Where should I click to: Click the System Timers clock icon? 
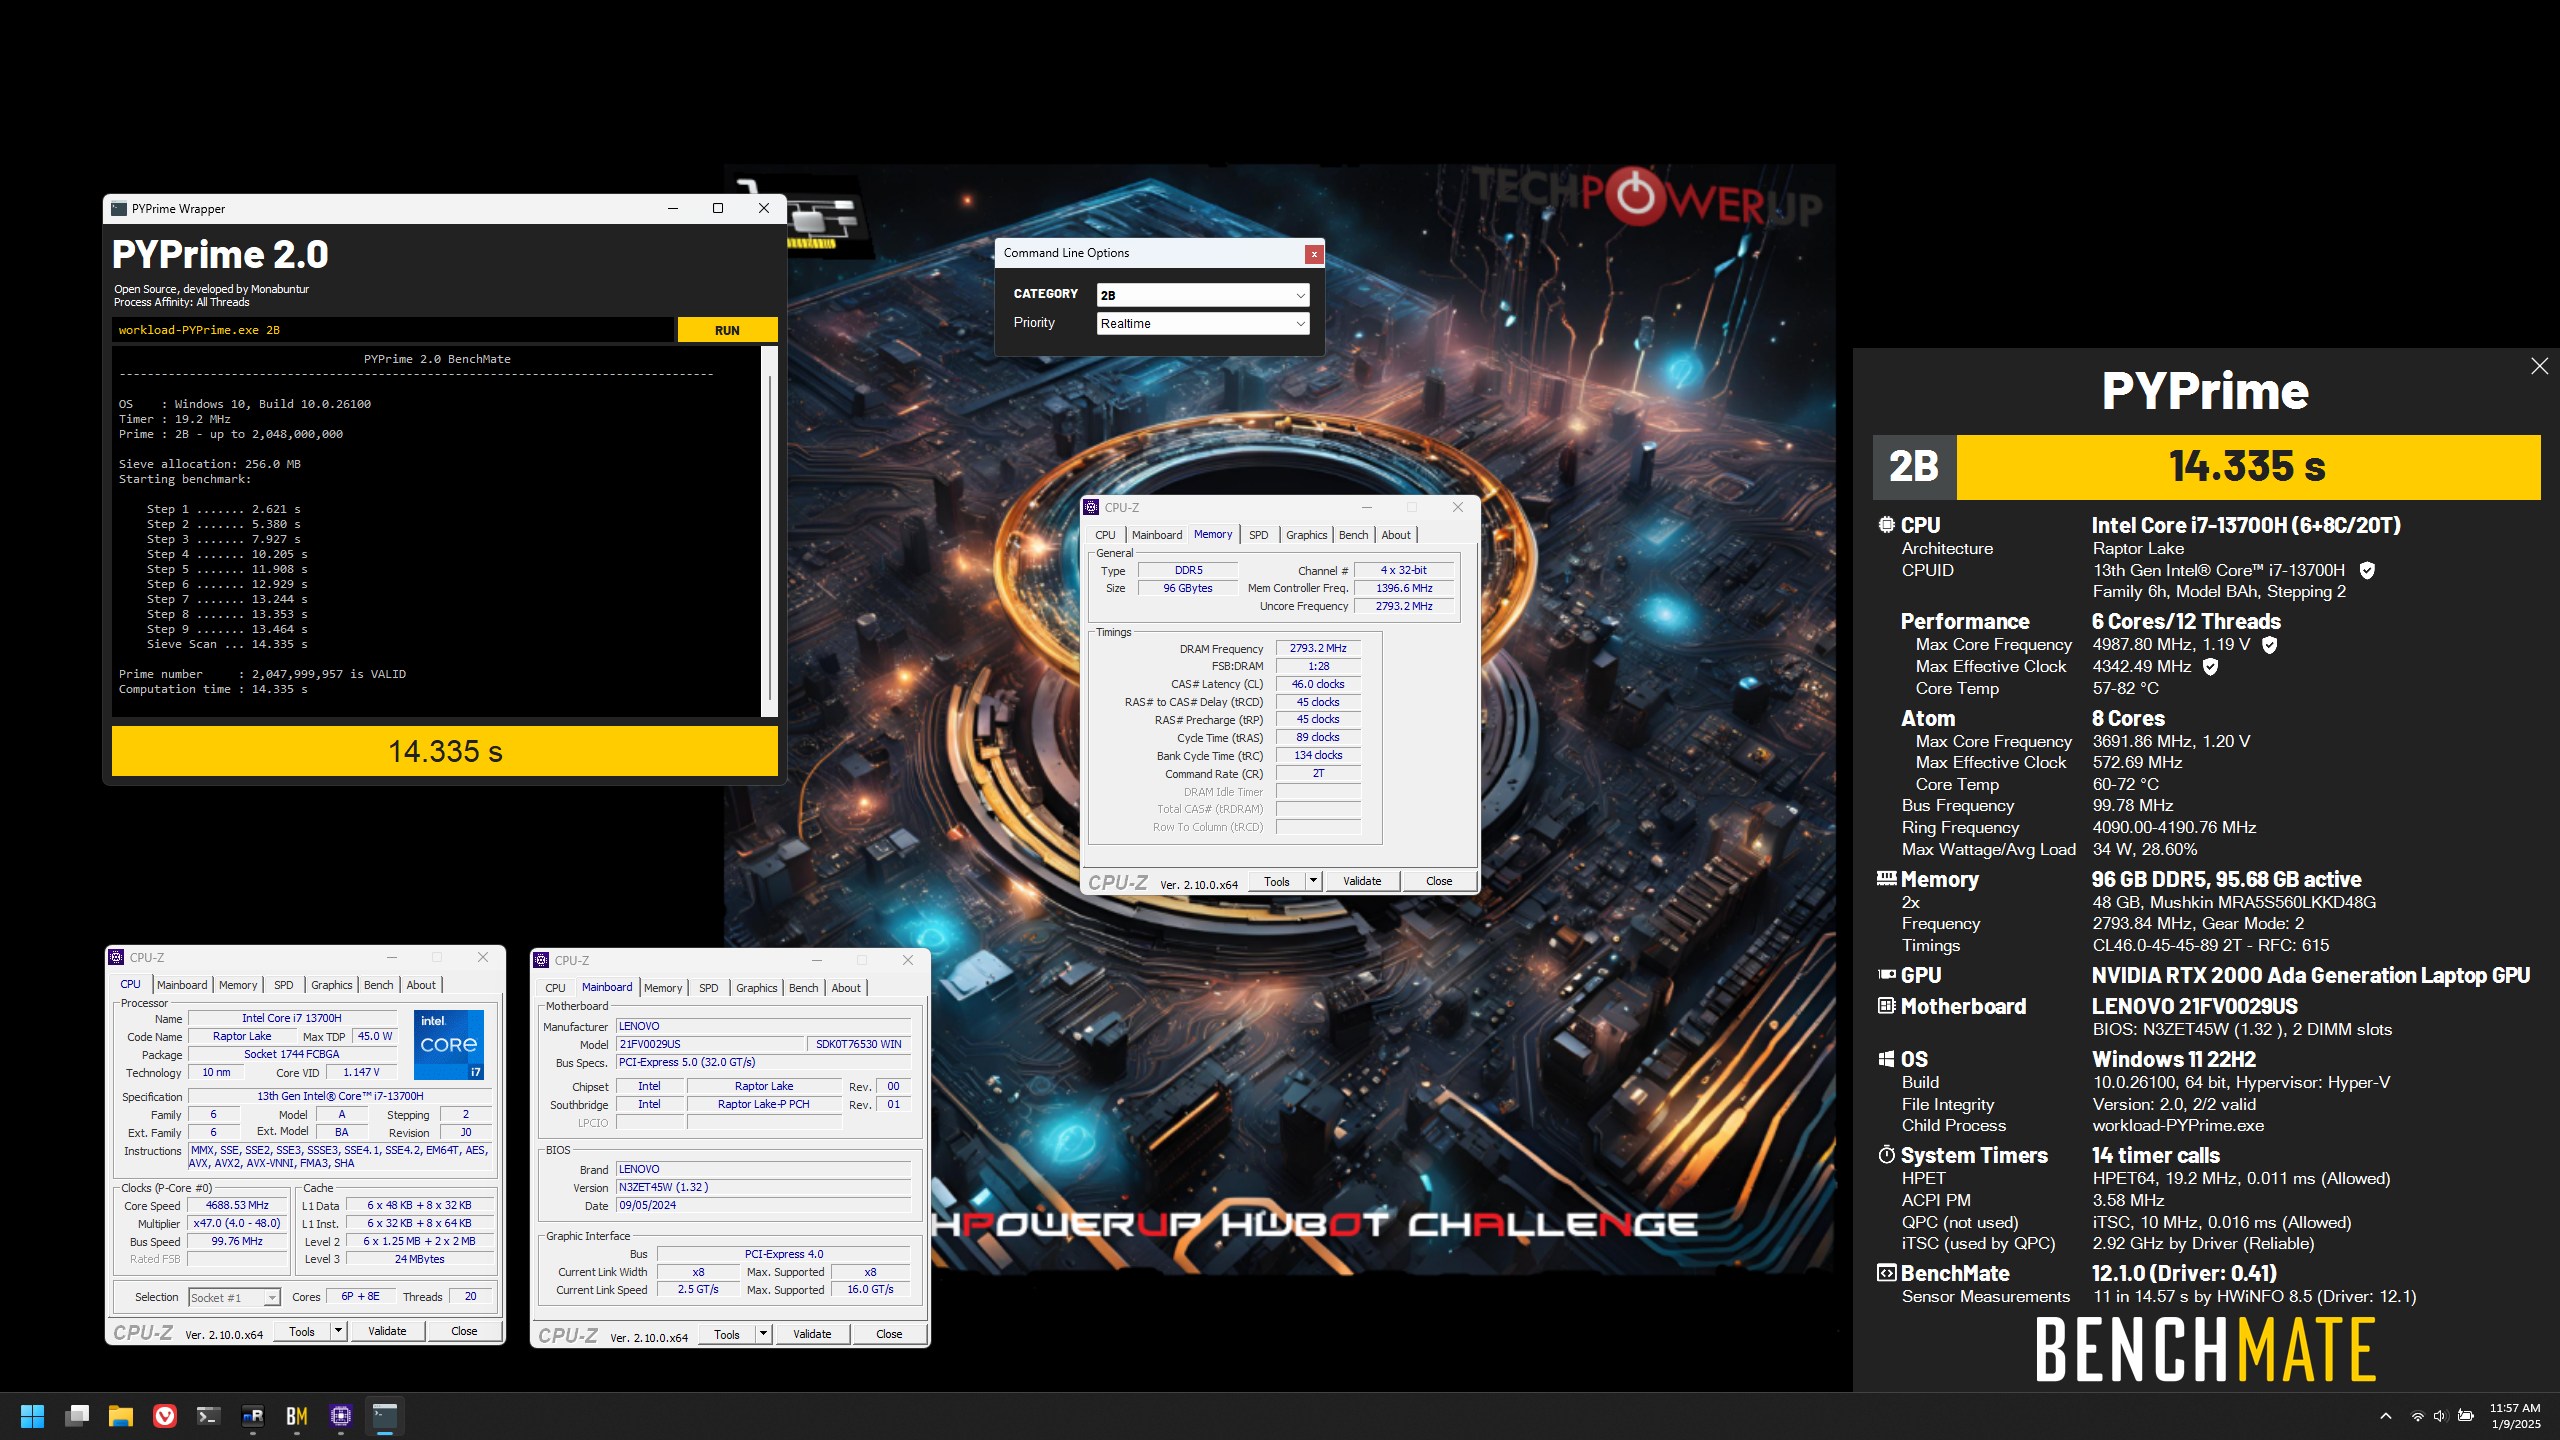pyautogui.click(x=1886, y=1155)
